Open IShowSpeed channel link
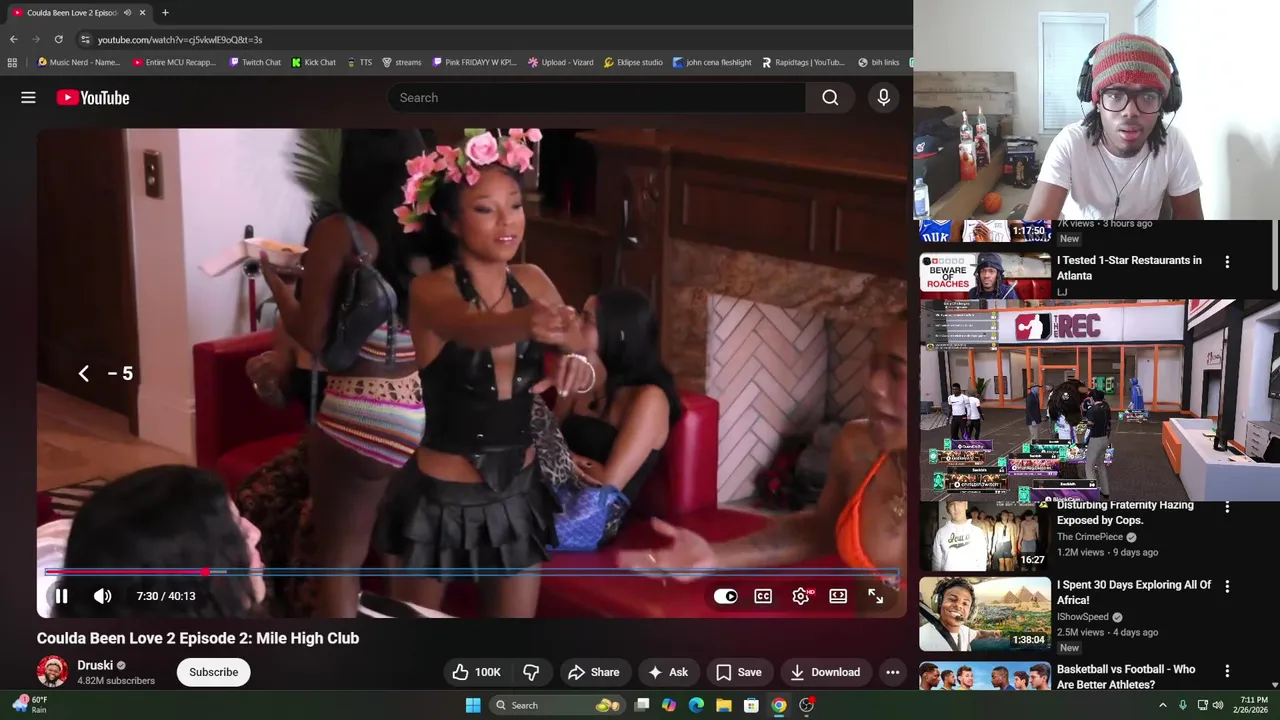 1083,617
